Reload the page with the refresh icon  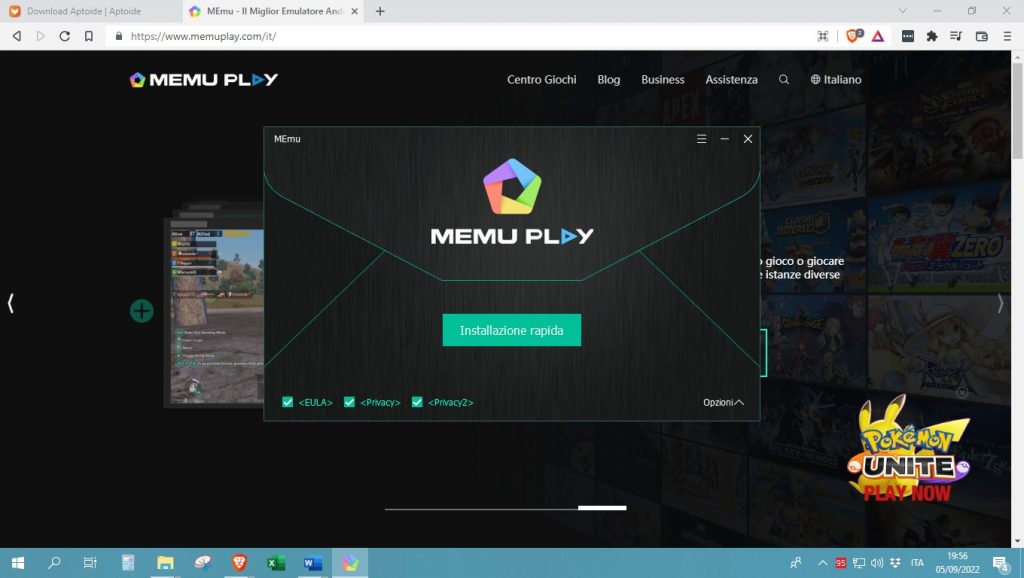65,36
